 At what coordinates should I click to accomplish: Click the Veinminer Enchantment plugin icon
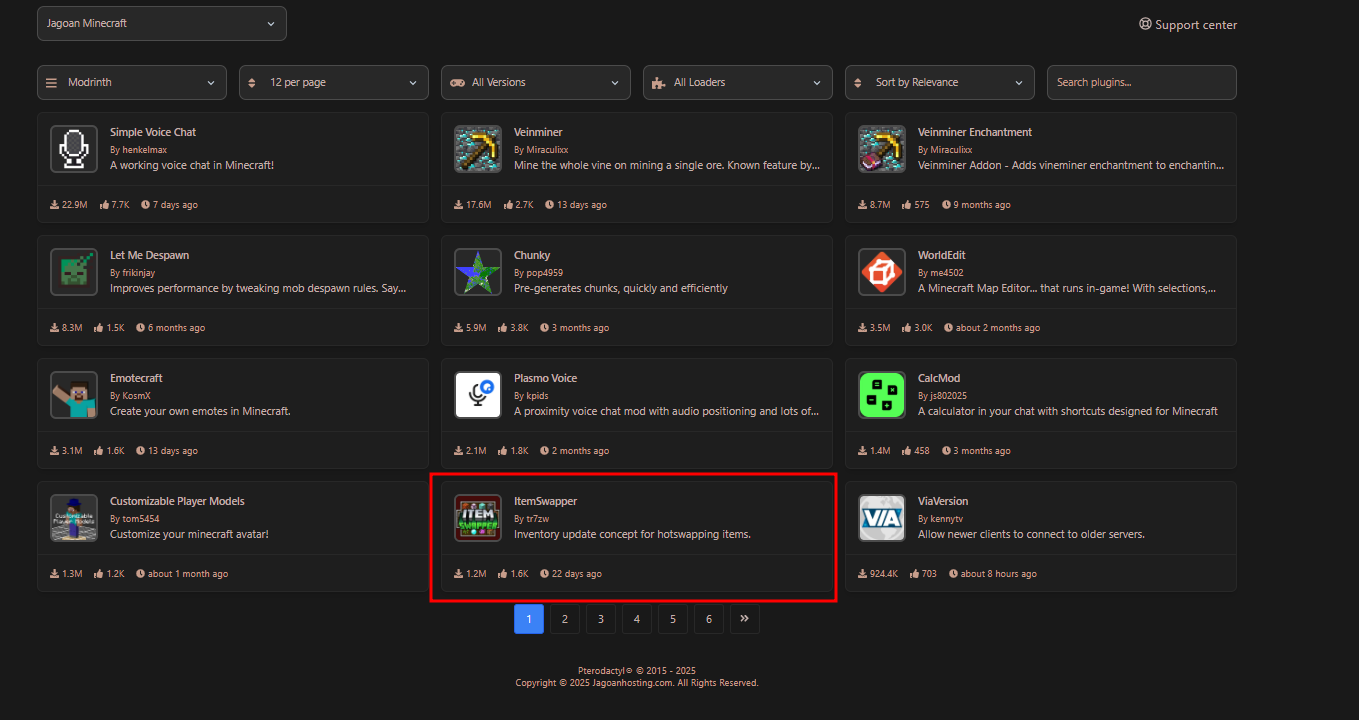click(x=882, y=149)
